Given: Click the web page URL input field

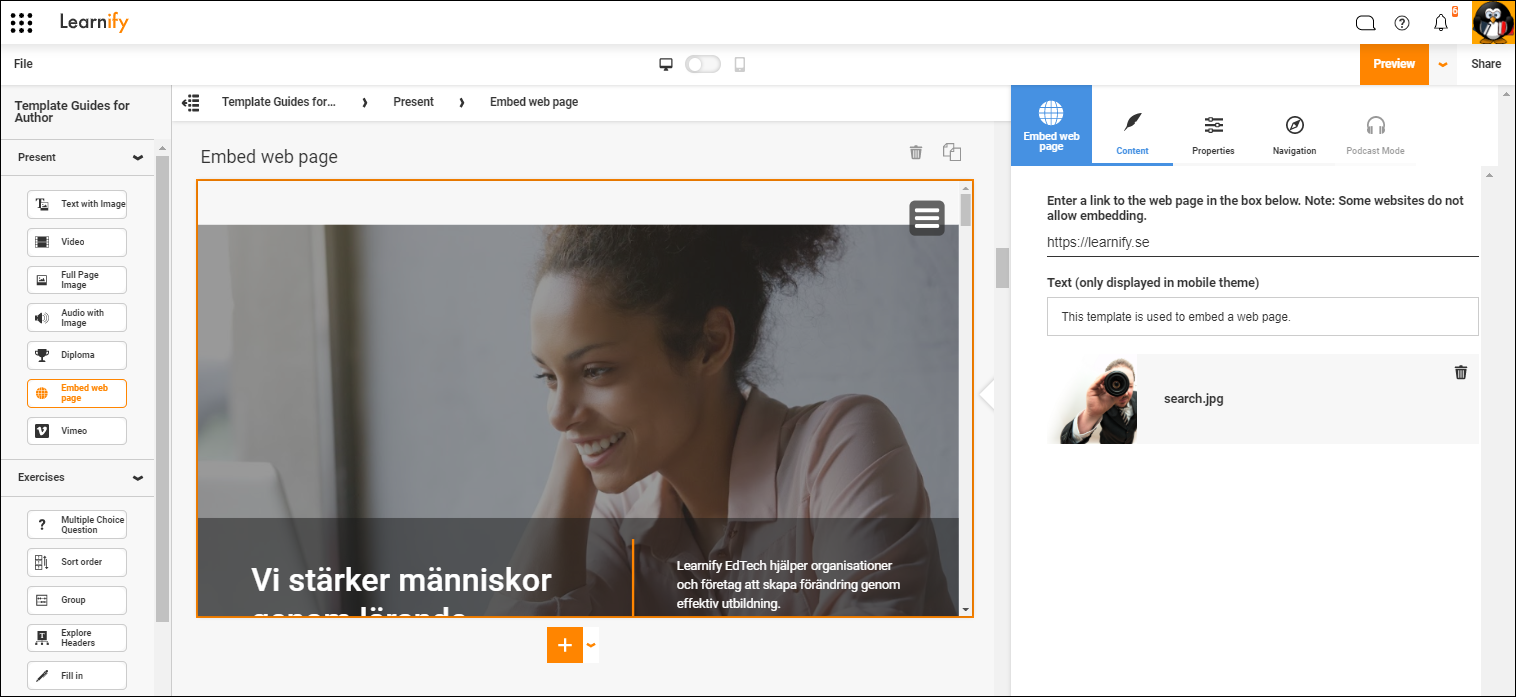Looking at the screenshot, I should 1262,242.
